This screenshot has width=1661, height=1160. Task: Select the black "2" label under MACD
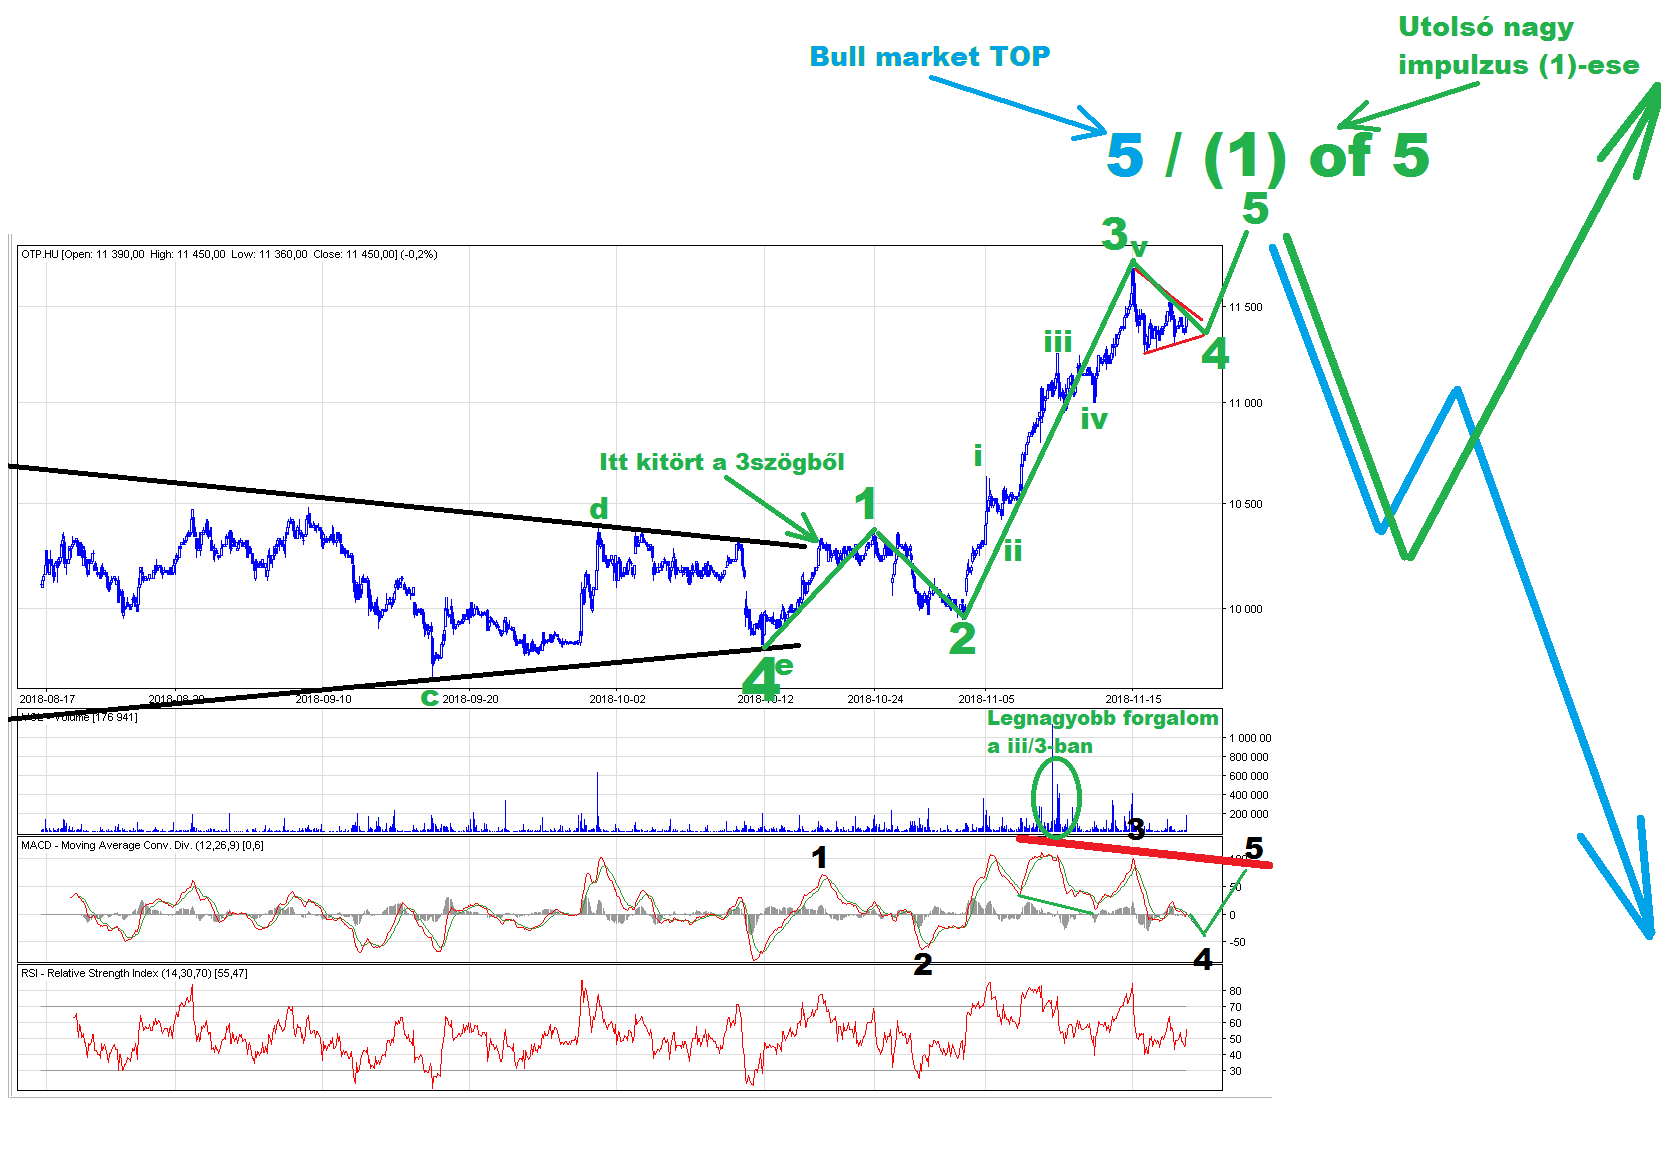coord(922,964)
